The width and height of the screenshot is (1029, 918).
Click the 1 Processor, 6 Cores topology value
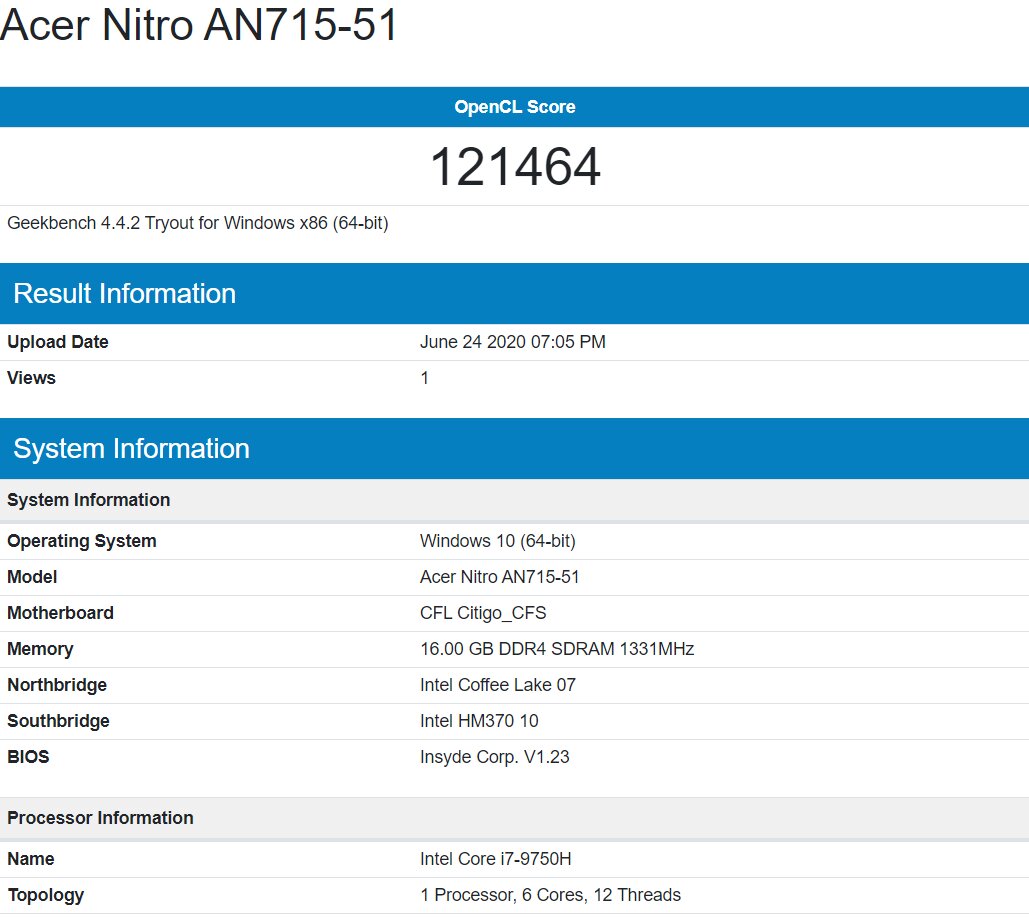pos(550,895)
